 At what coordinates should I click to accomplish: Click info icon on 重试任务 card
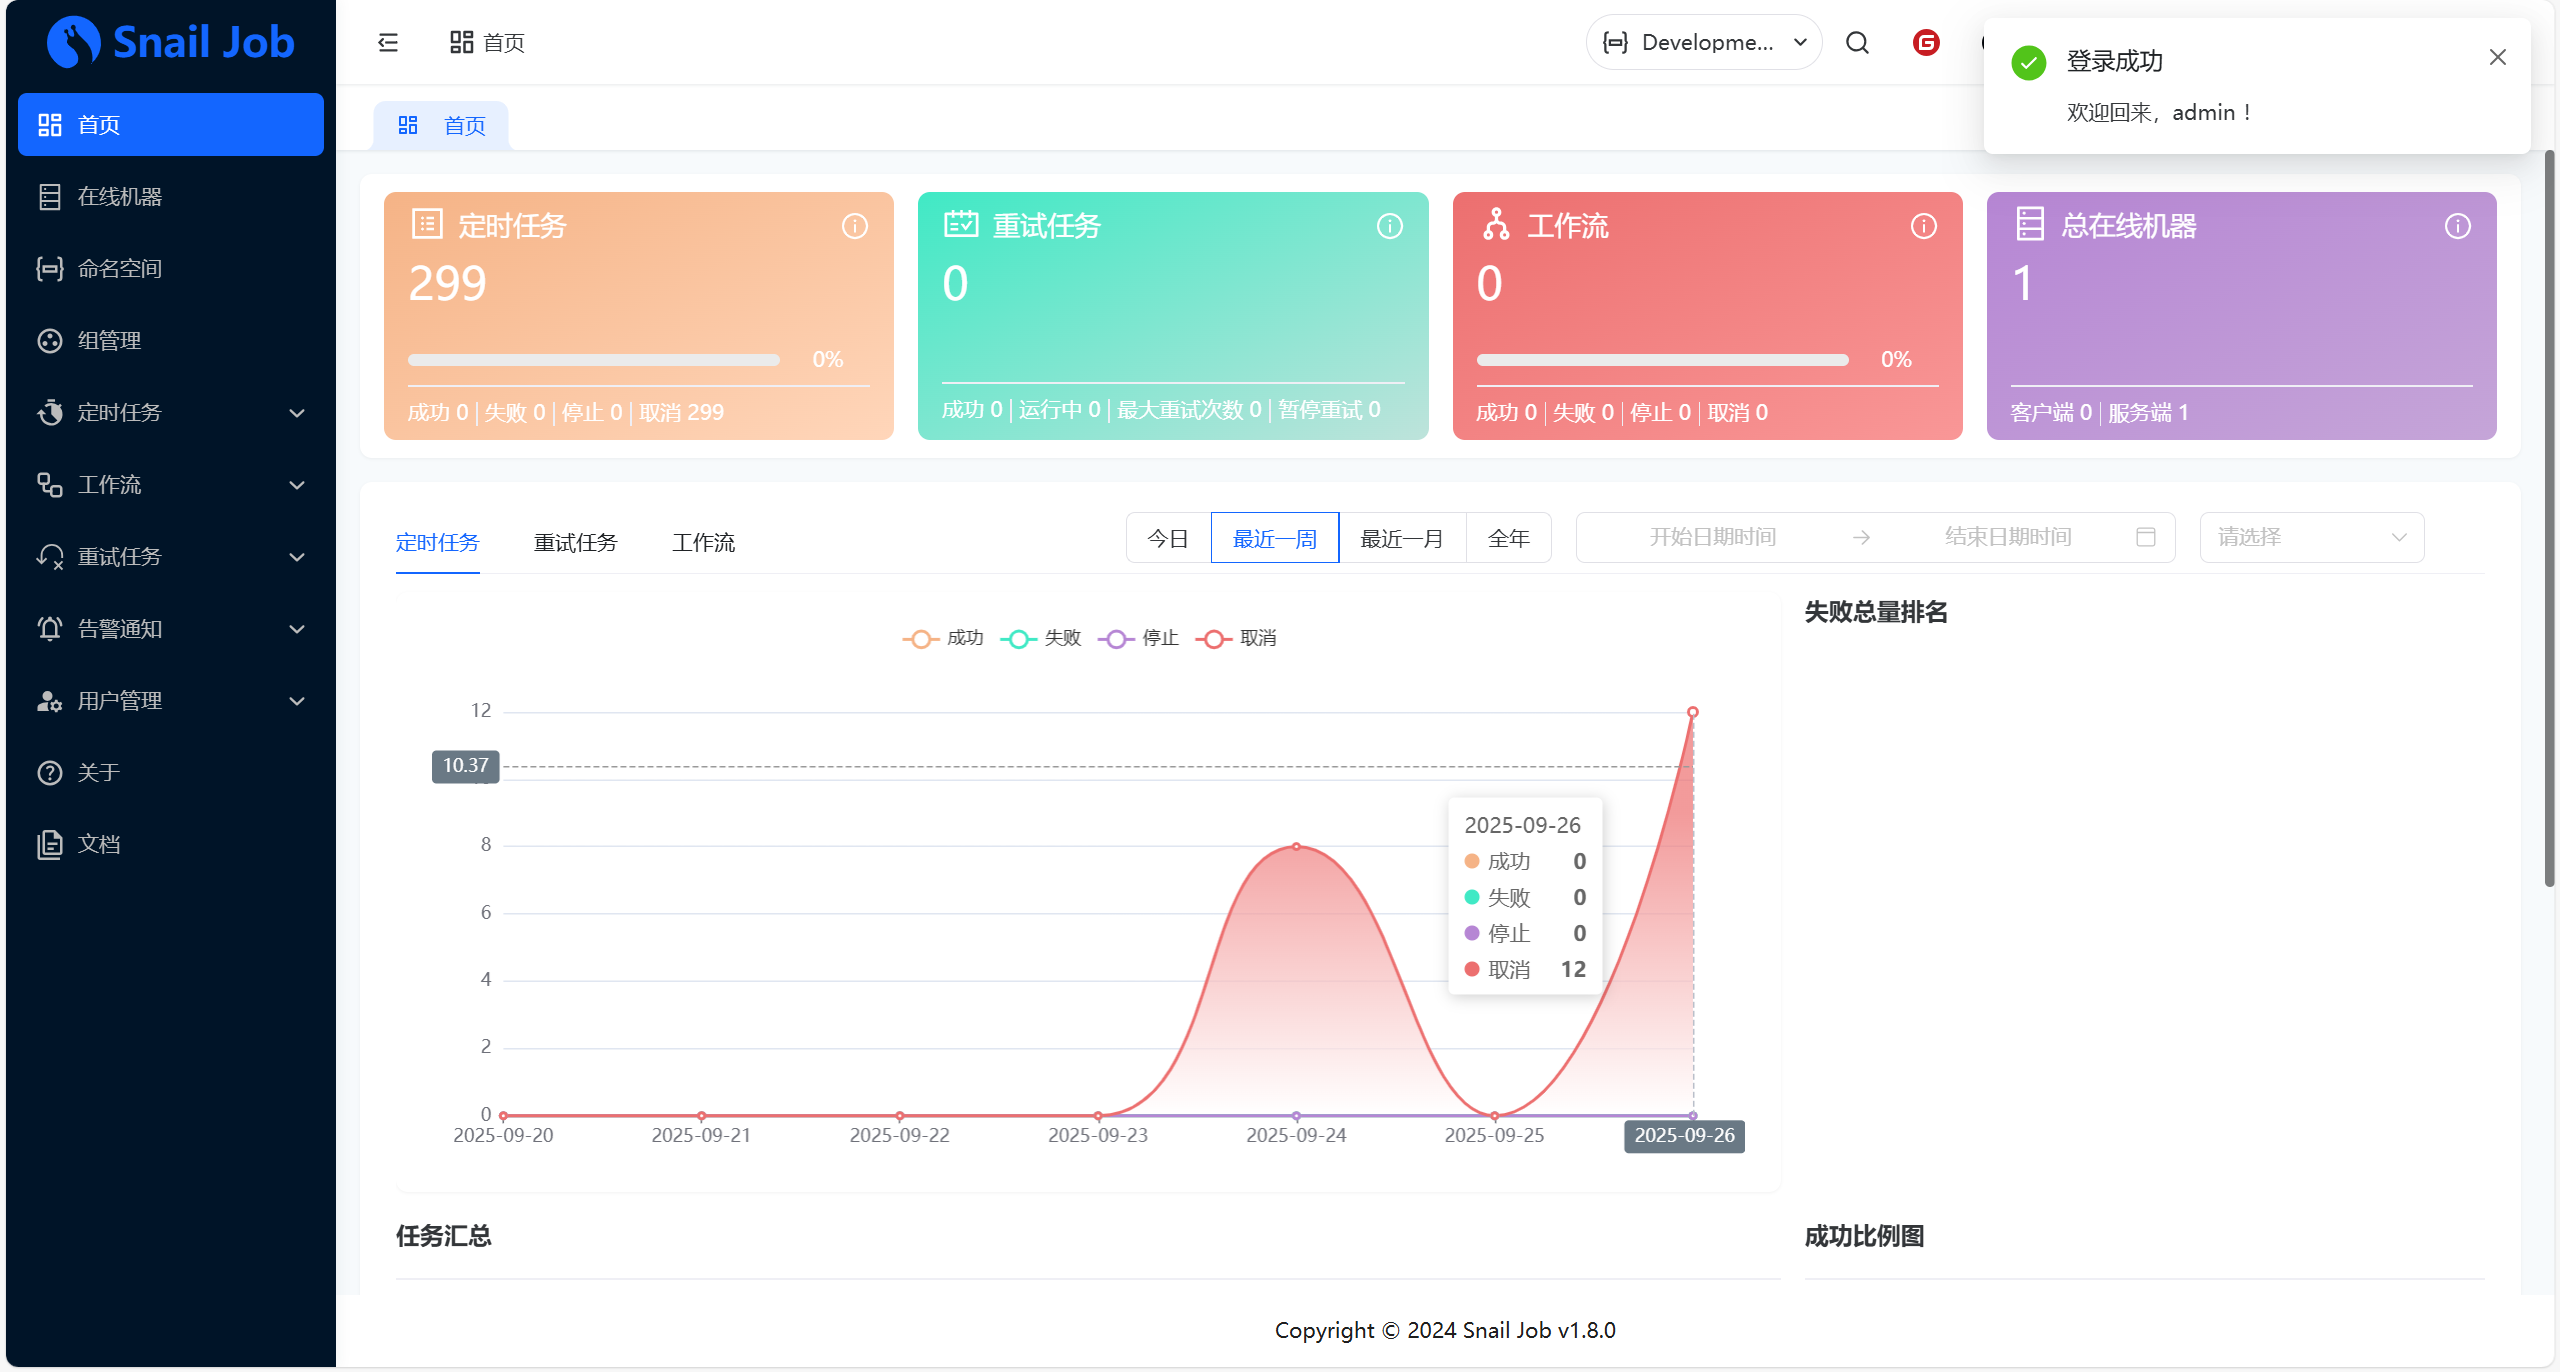(1390, 226)
